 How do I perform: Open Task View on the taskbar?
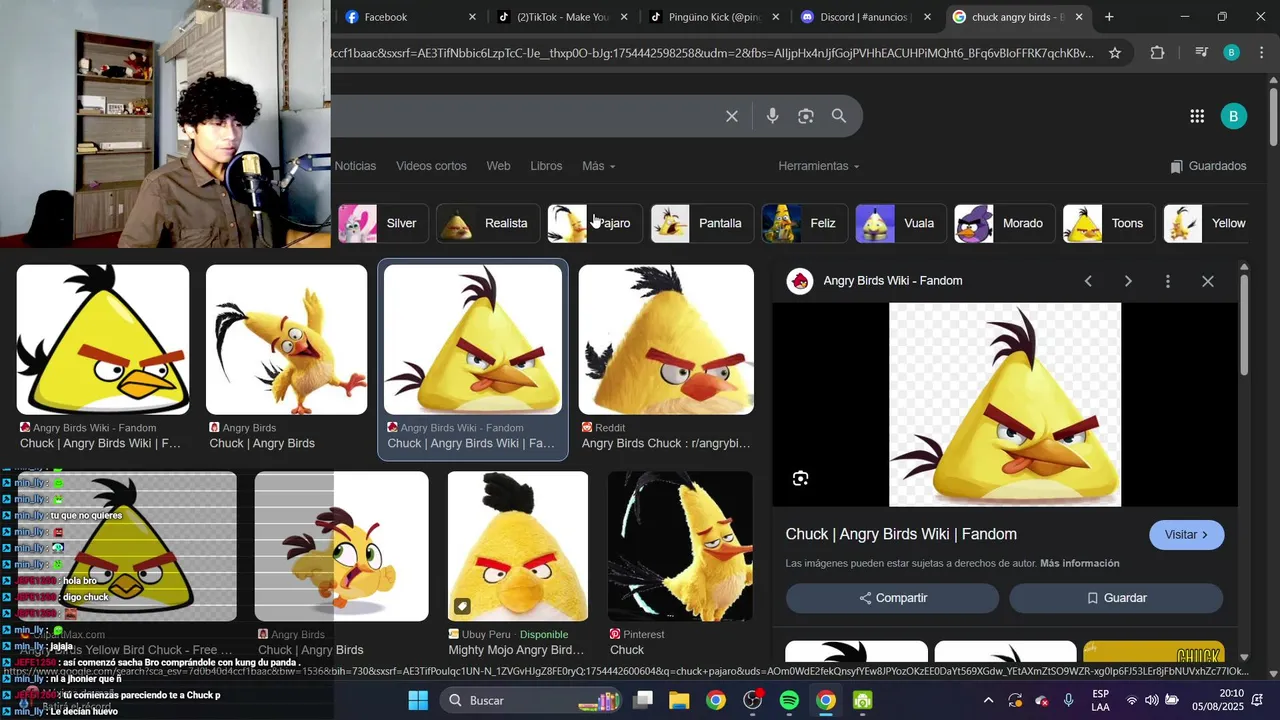643,700
